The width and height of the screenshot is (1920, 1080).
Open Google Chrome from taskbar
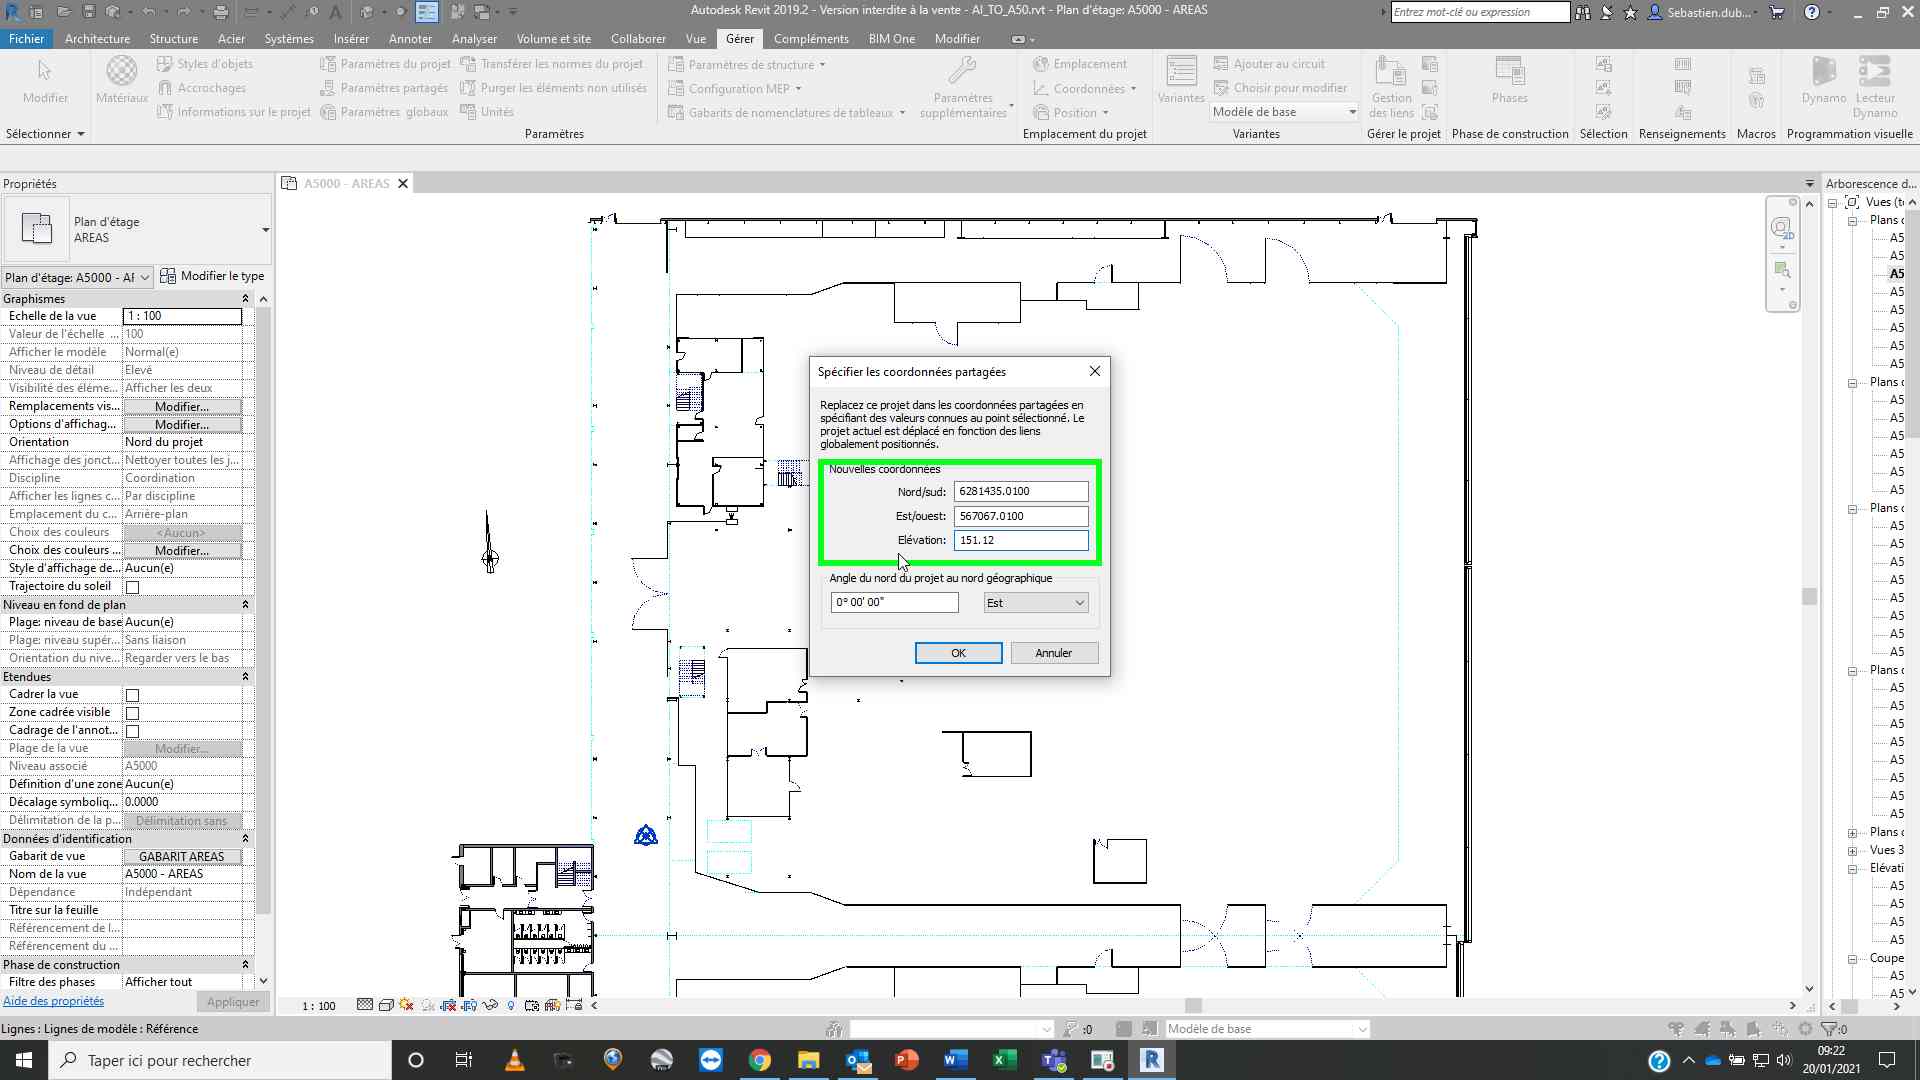click(x=760, y=1060)
